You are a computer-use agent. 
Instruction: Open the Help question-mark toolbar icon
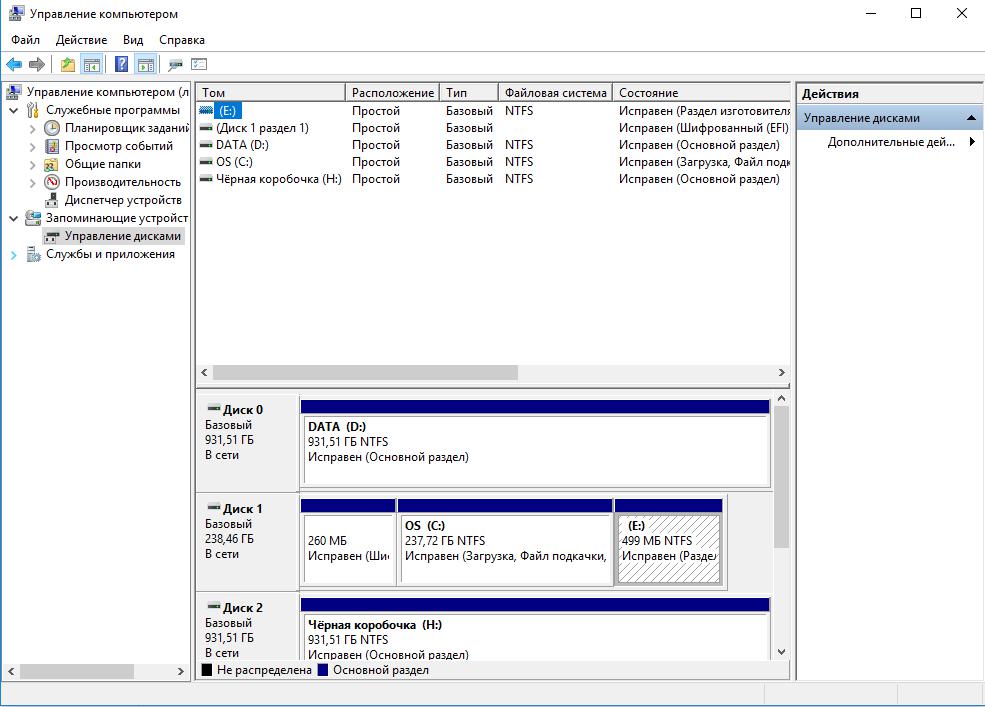122,64
